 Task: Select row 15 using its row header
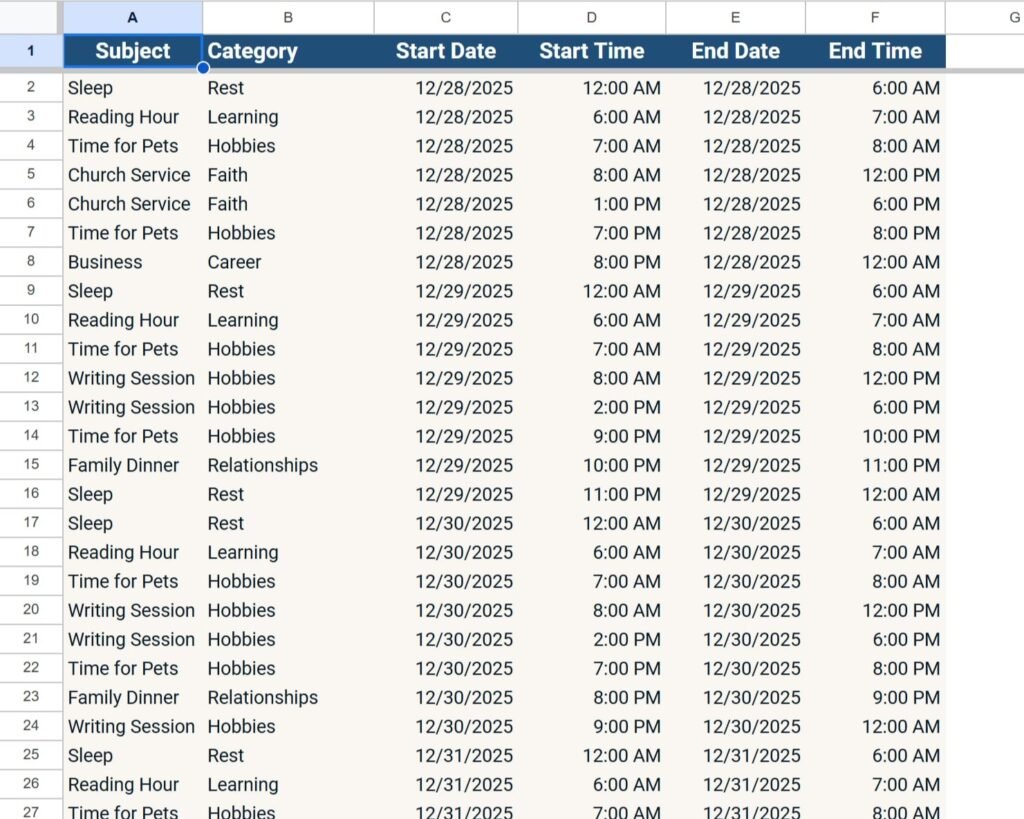(30, 465)
